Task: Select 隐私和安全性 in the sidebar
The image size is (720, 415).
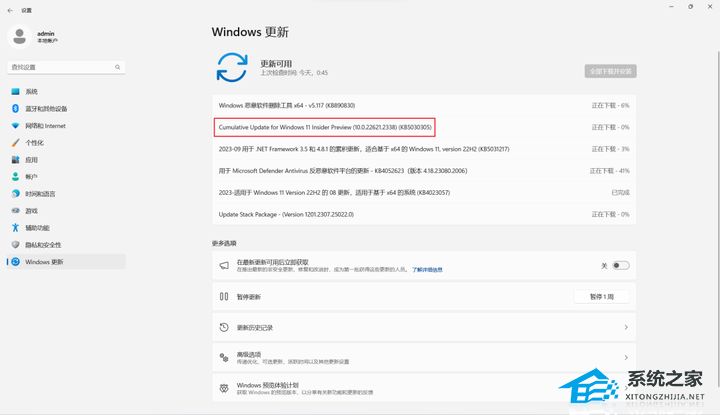Action: pos(66,245)
